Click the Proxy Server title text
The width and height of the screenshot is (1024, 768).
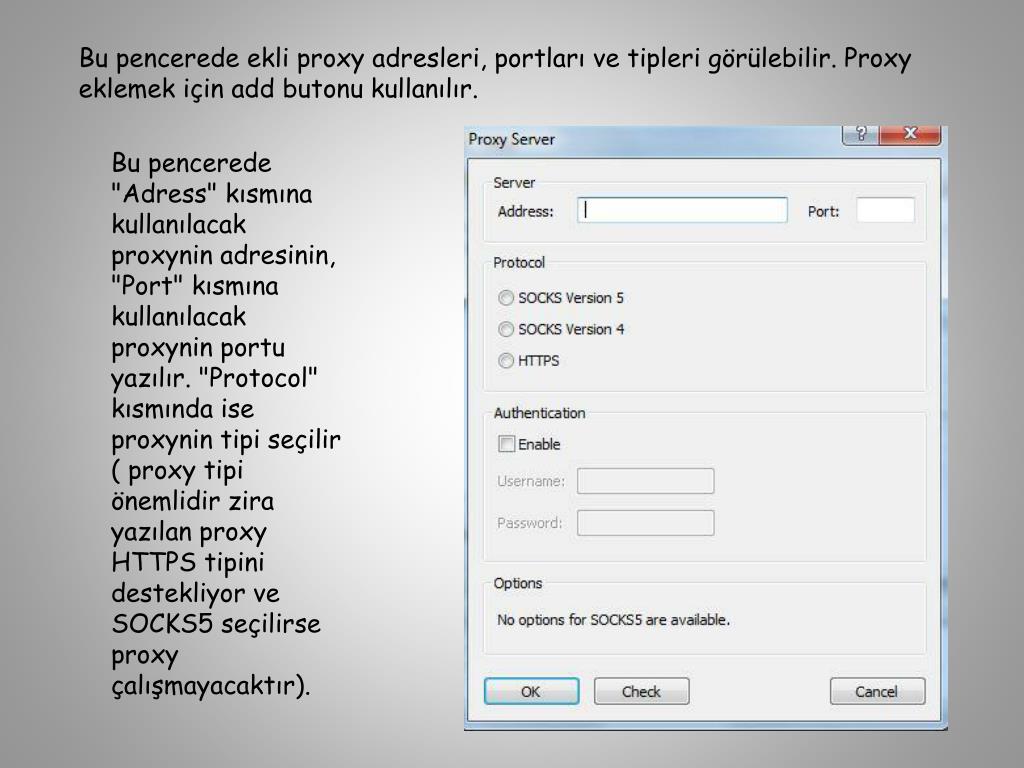click(x=511, y=140)
